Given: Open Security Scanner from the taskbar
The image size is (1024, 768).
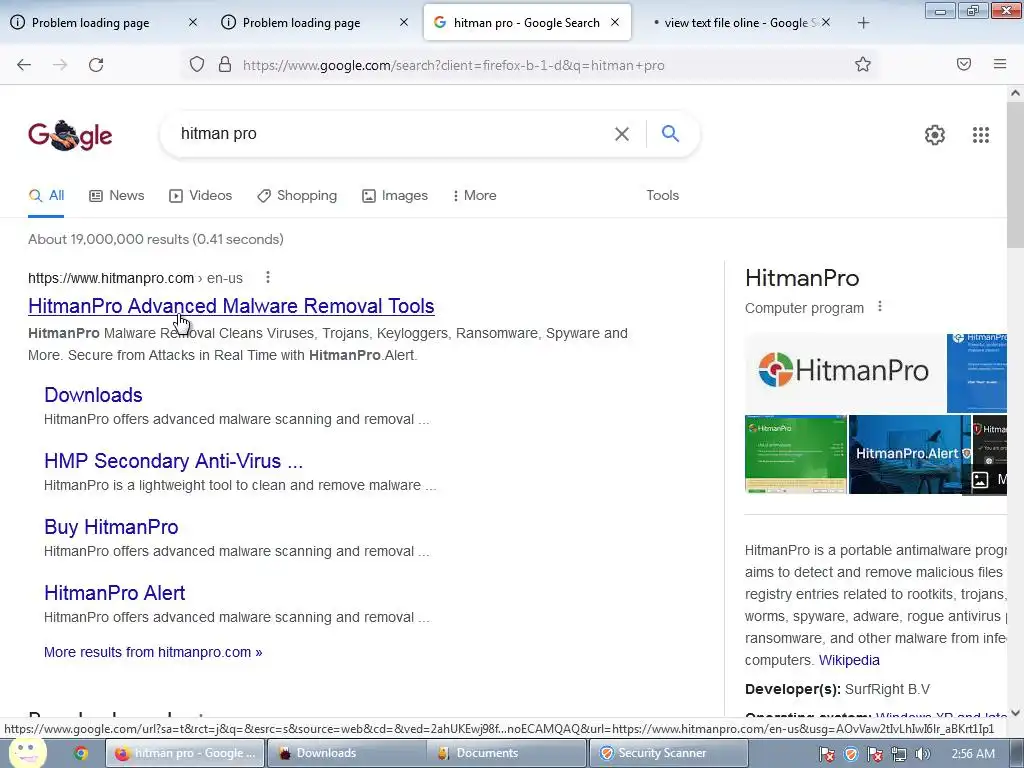Looking at the screenshot, I should pyautogui.click(x=669, y=753).
